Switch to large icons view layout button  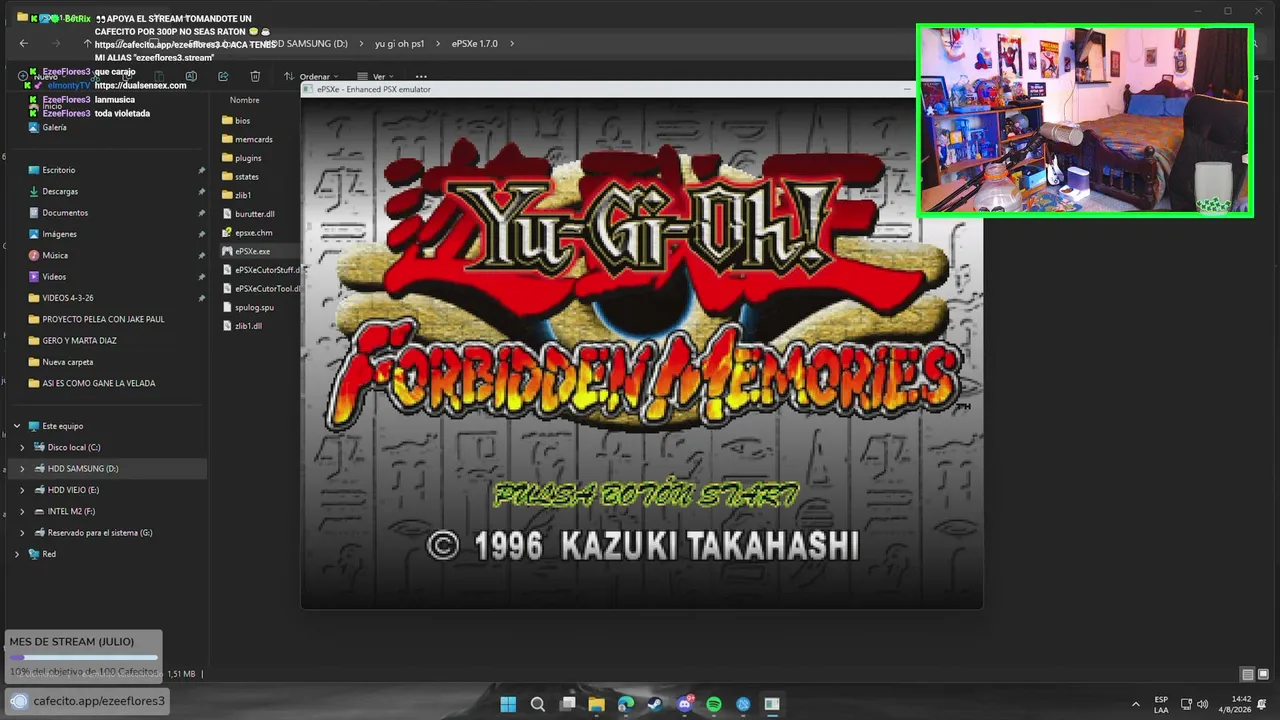[x=1263, y=674]
